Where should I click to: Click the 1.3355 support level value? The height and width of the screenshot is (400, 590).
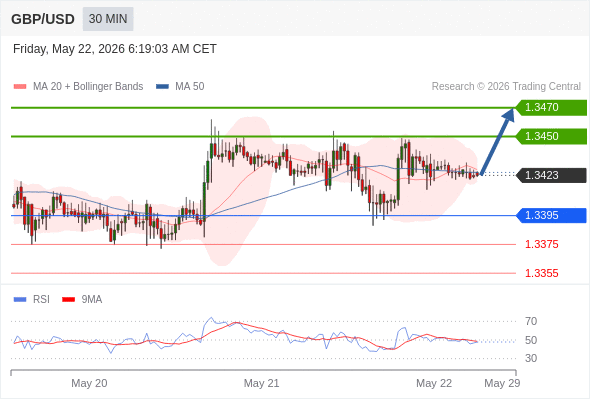[x=541, y=273]
